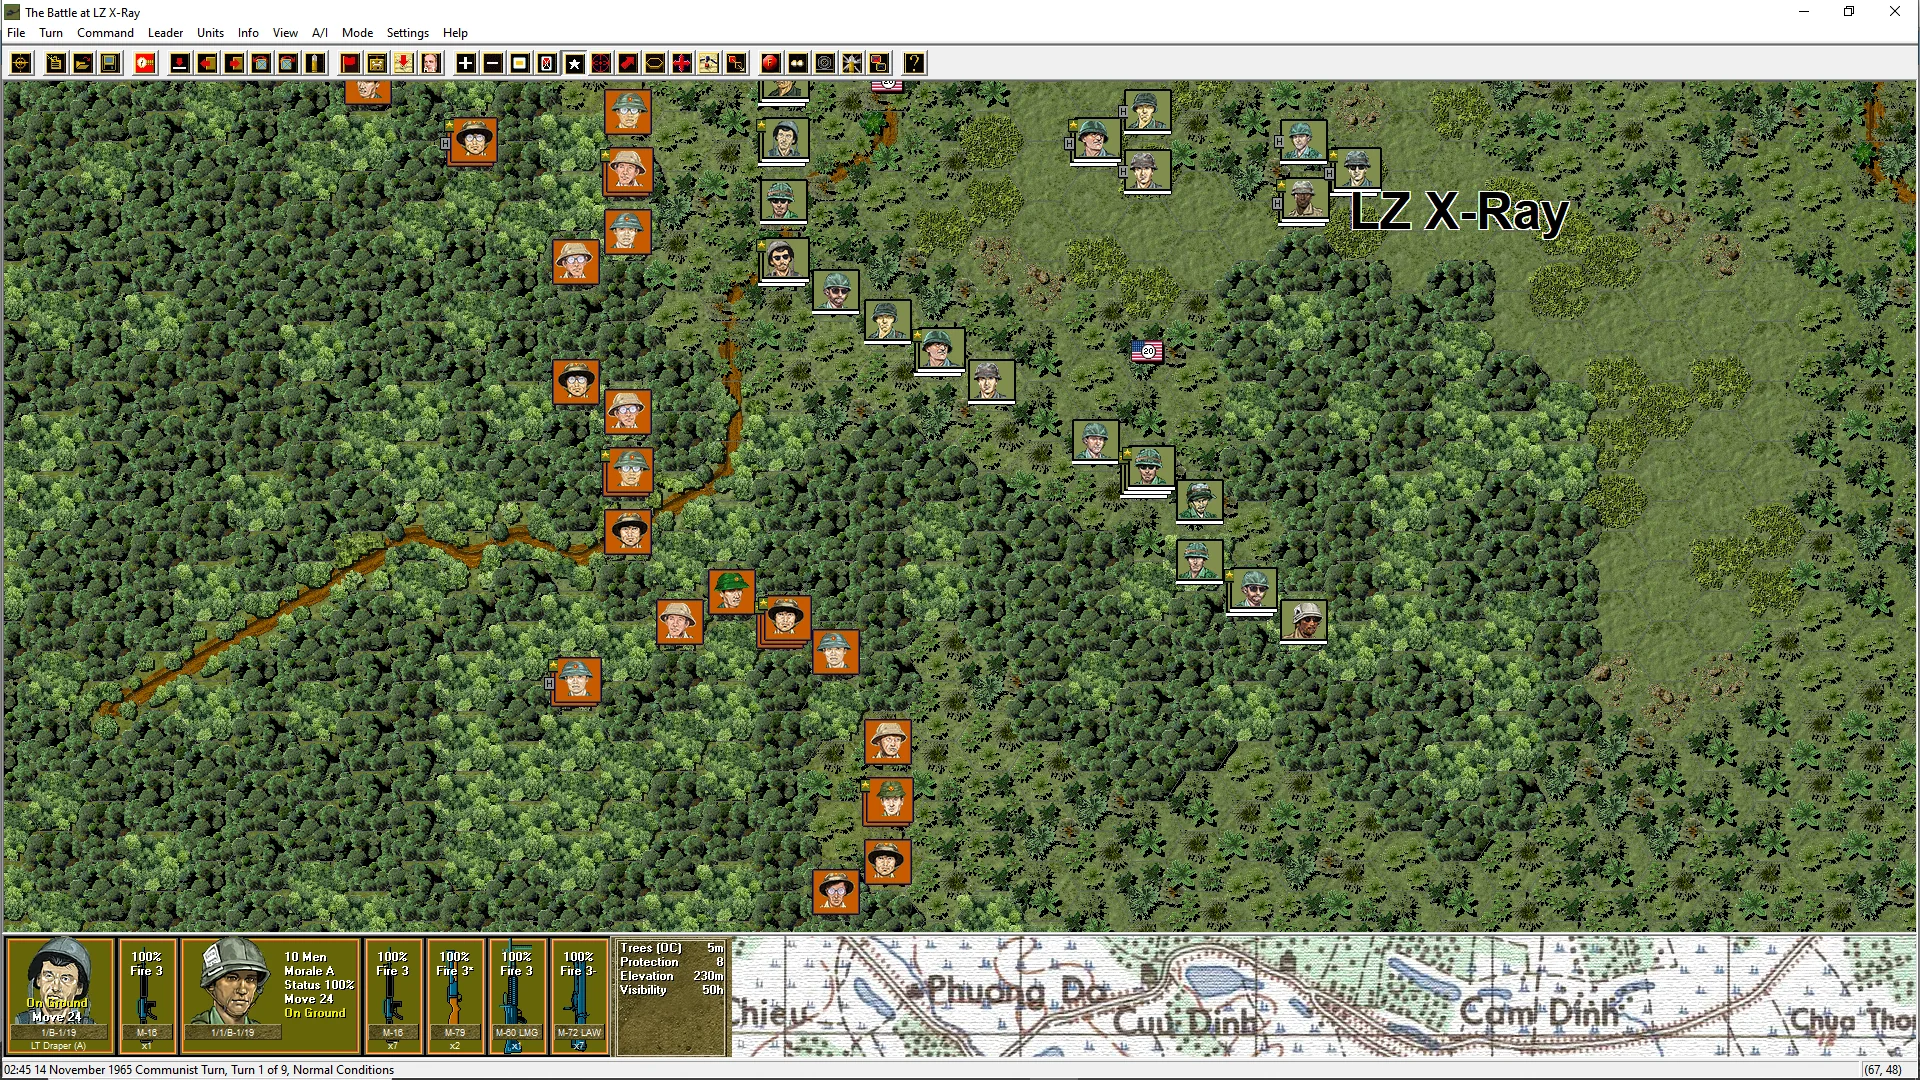Open the Units menu

point(210,33)
